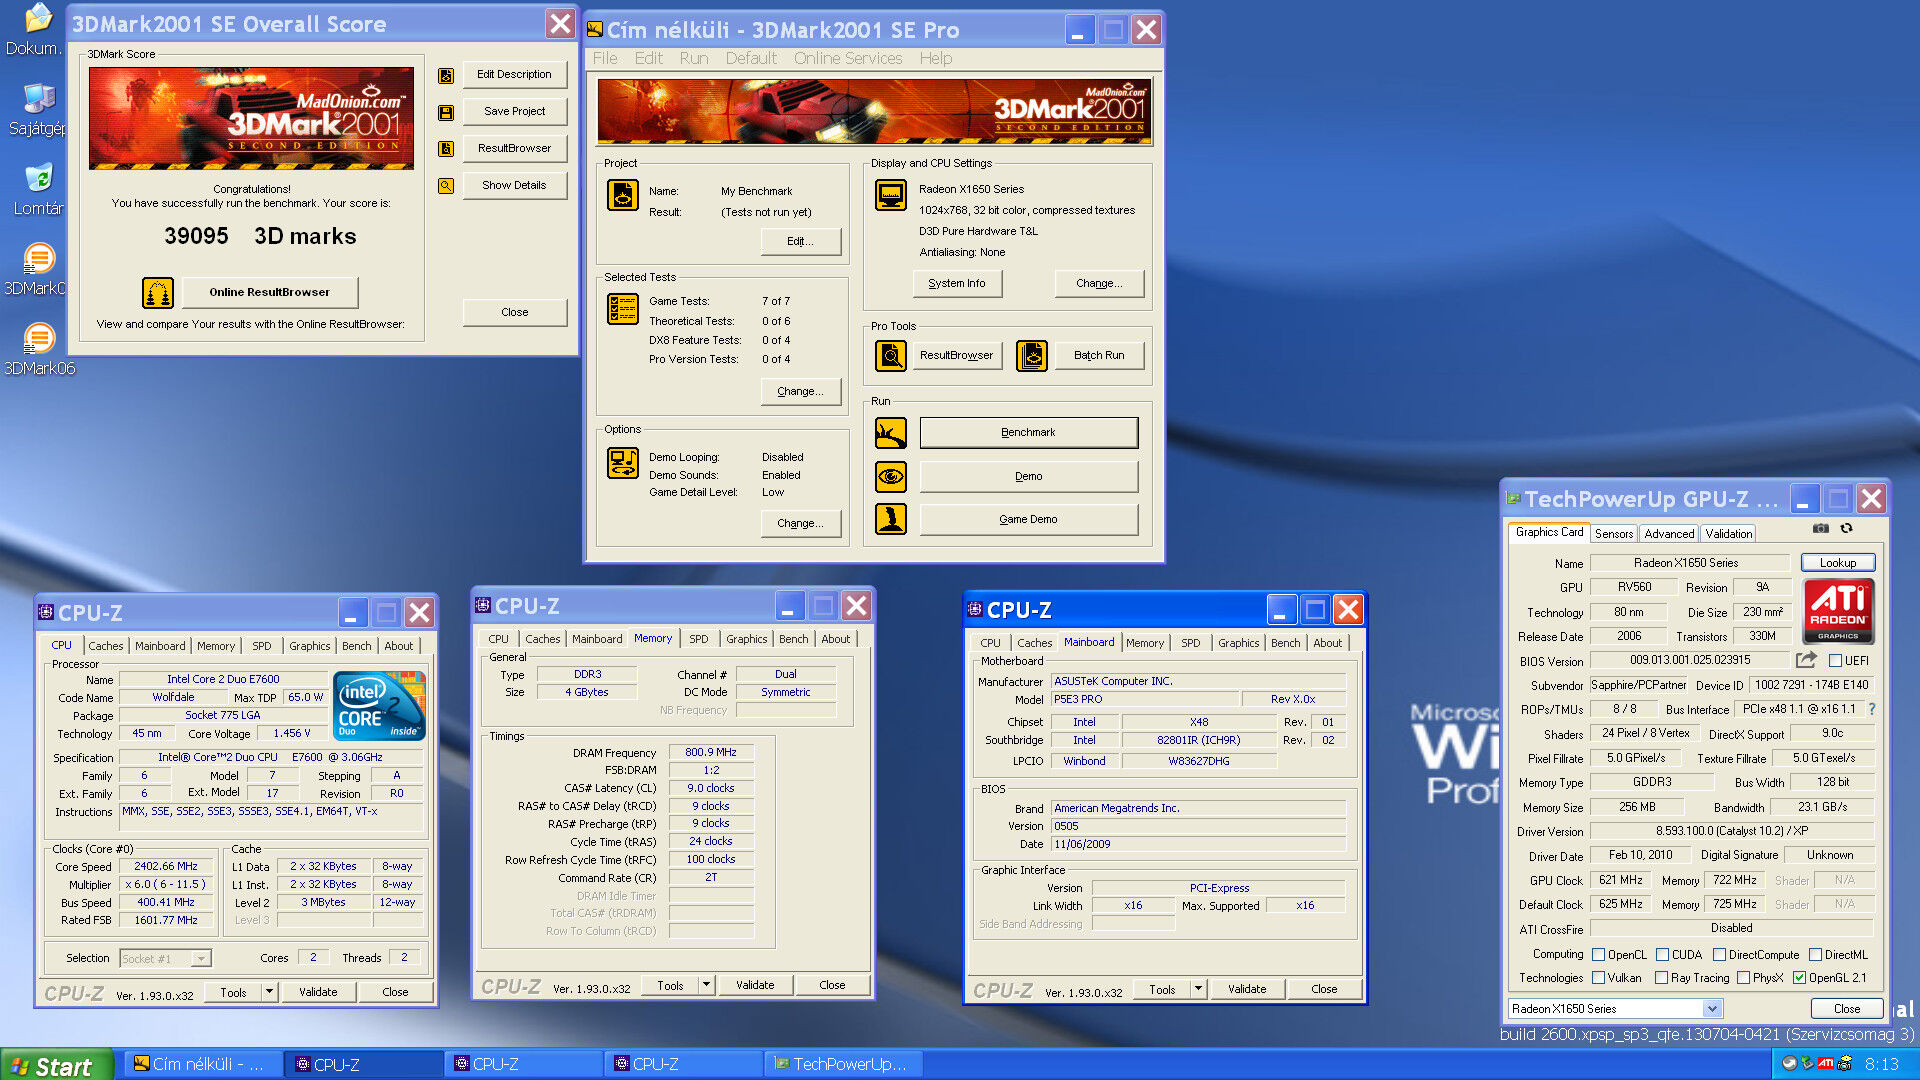Click the Options icon in 3DMark2001 SE Pro

click(x=623, y=463)
